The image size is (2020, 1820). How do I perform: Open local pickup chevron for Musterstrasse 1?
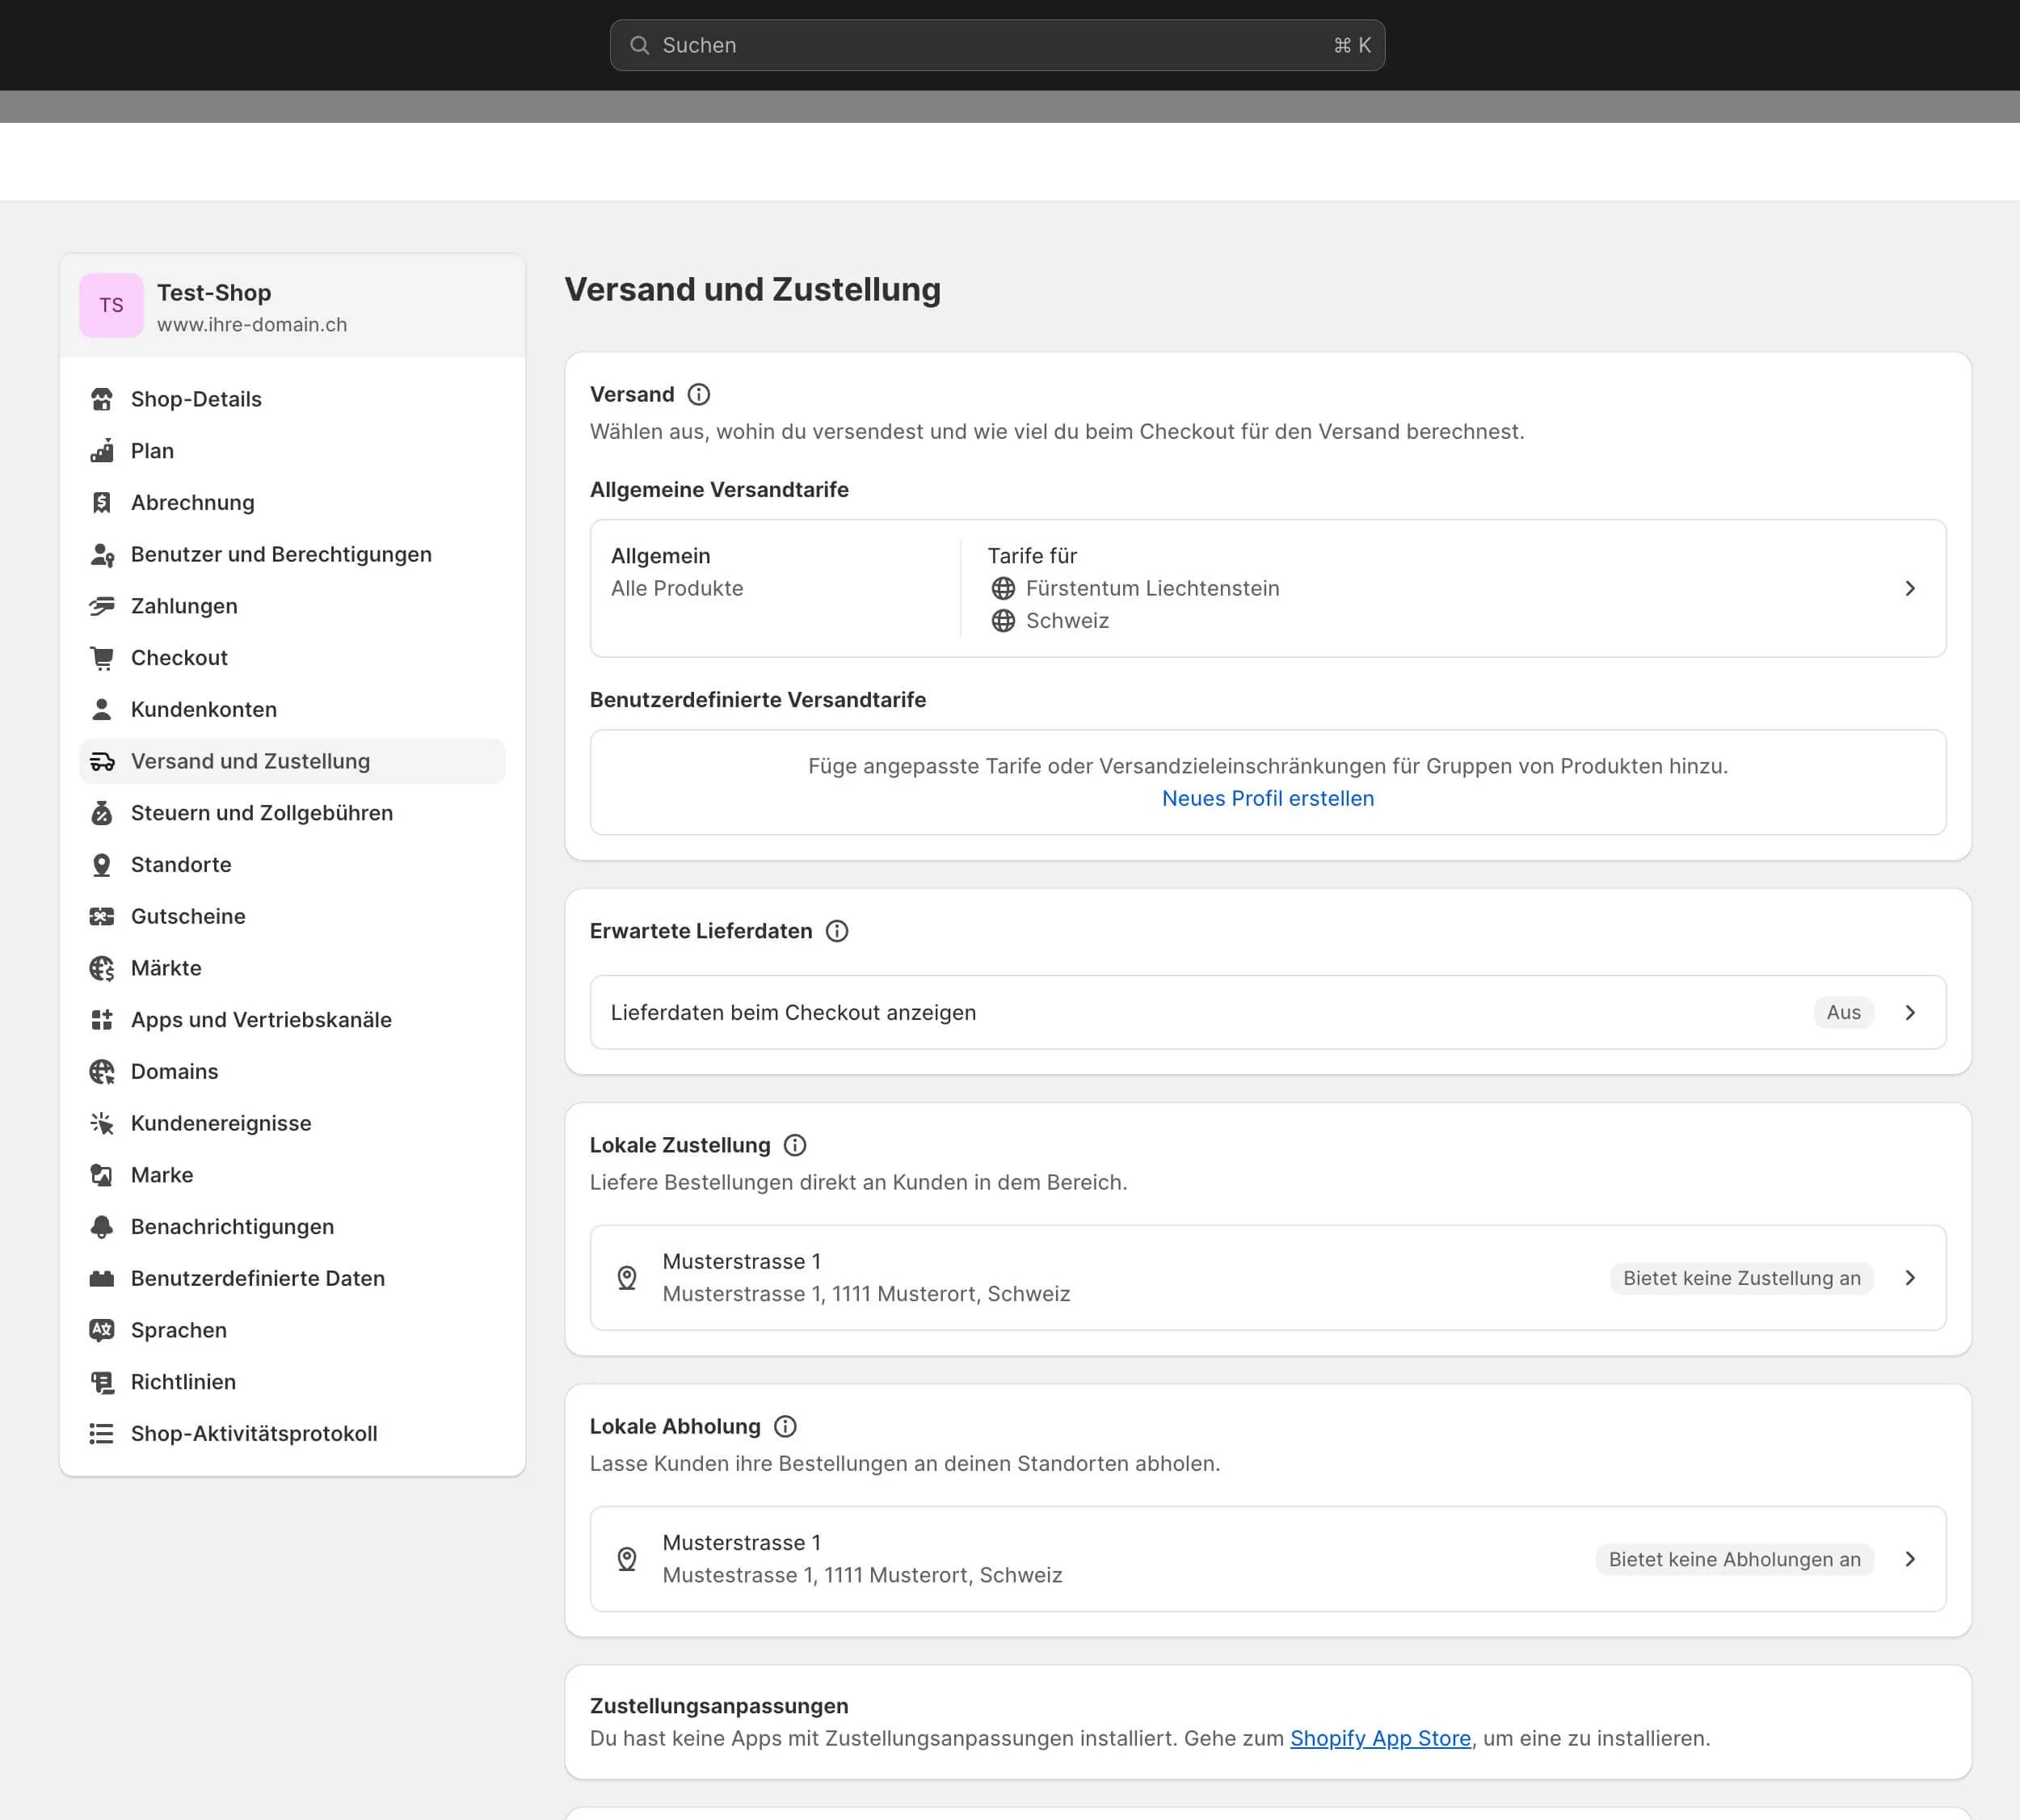[1909, 1559]
